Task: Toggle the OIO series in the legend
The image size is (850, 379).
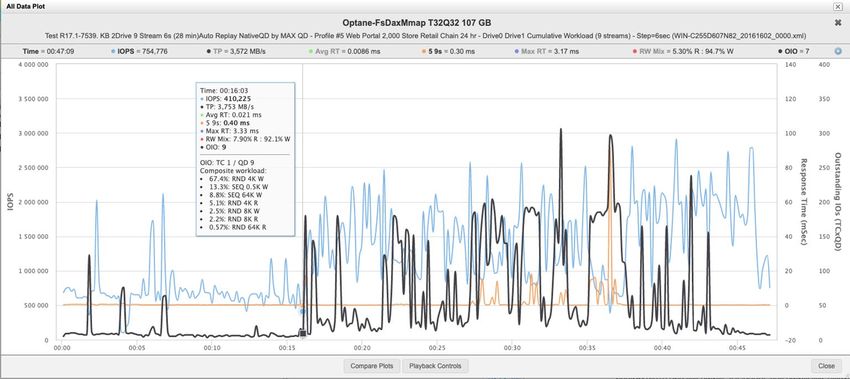Action: coord(793,51)
